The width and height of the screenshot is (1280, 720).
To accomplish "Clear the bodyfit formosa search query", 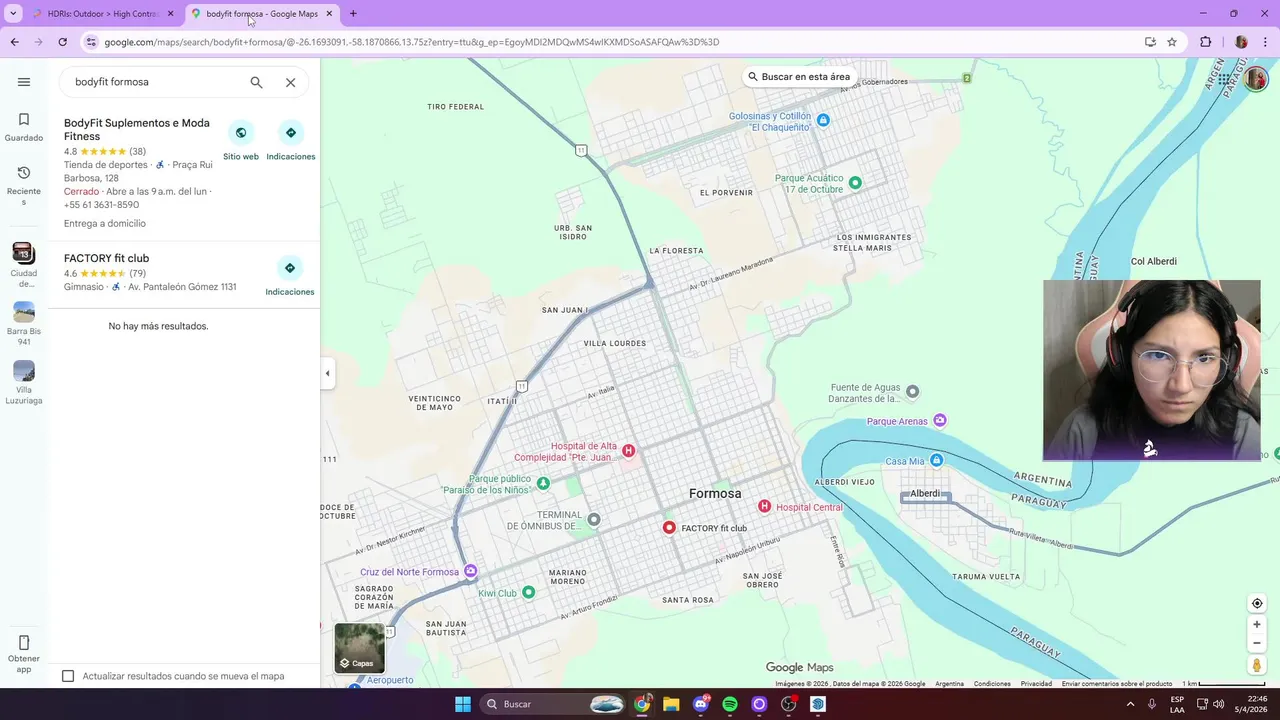I will click(290, 82).
